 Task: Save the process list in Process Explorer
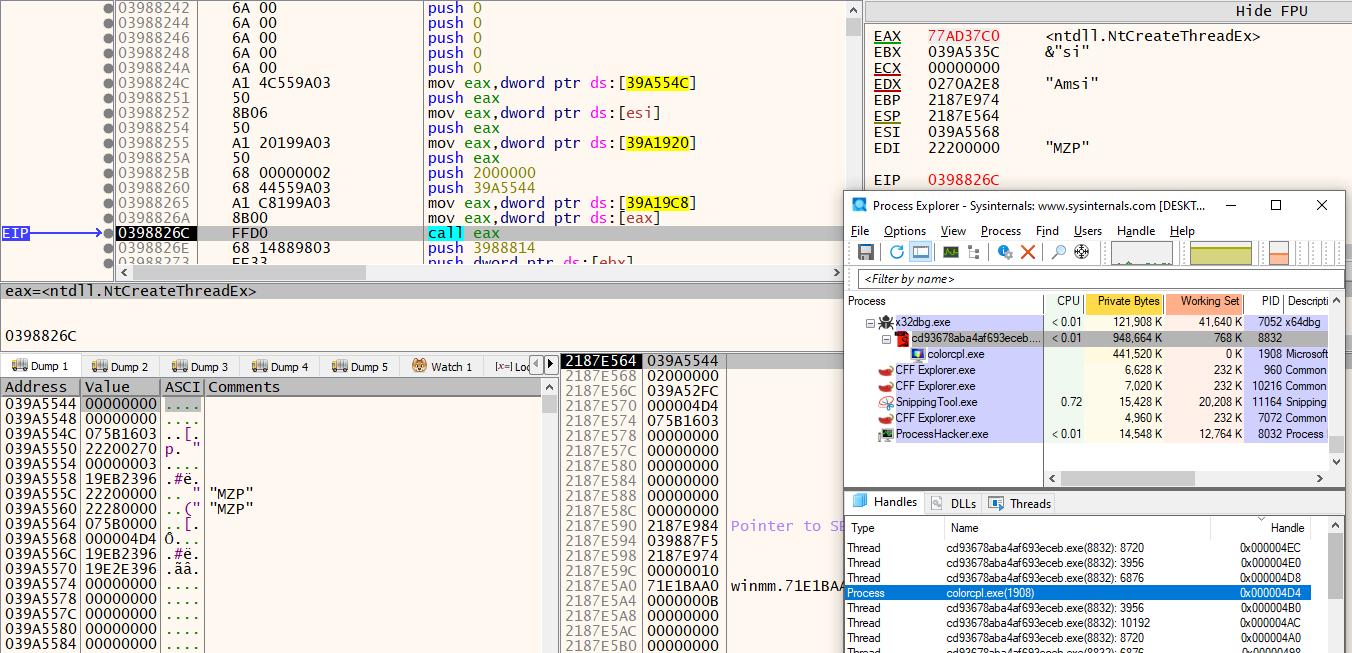click(866, 251)
